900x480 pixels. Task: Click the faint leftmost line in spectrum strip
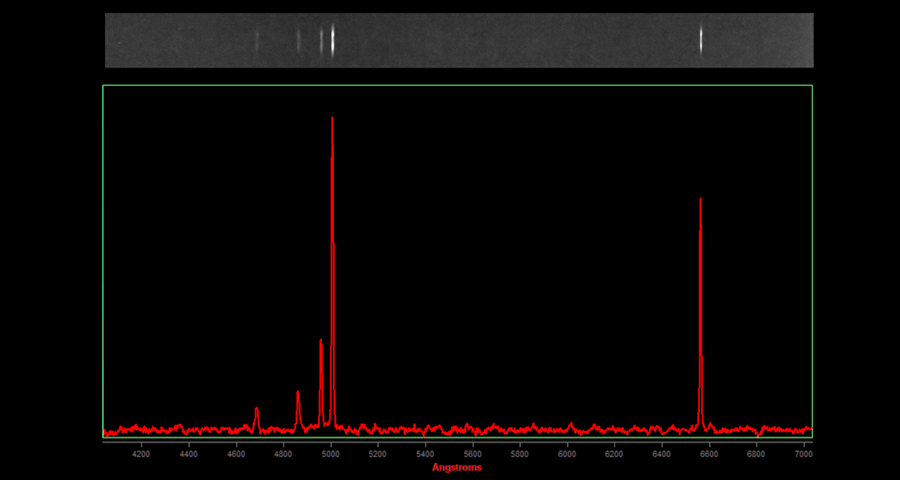coord(257,40)
